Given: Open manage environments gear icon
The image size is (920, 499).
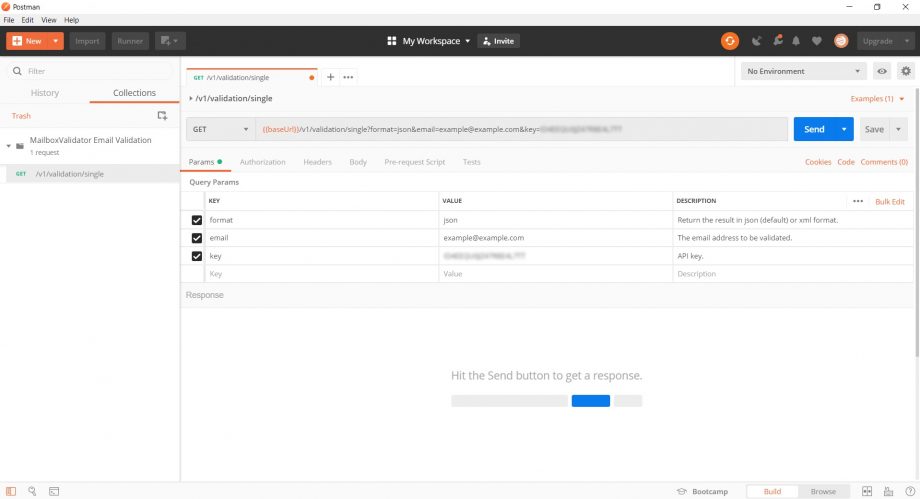Looking at the screenshot, I should tap(906, 71).
